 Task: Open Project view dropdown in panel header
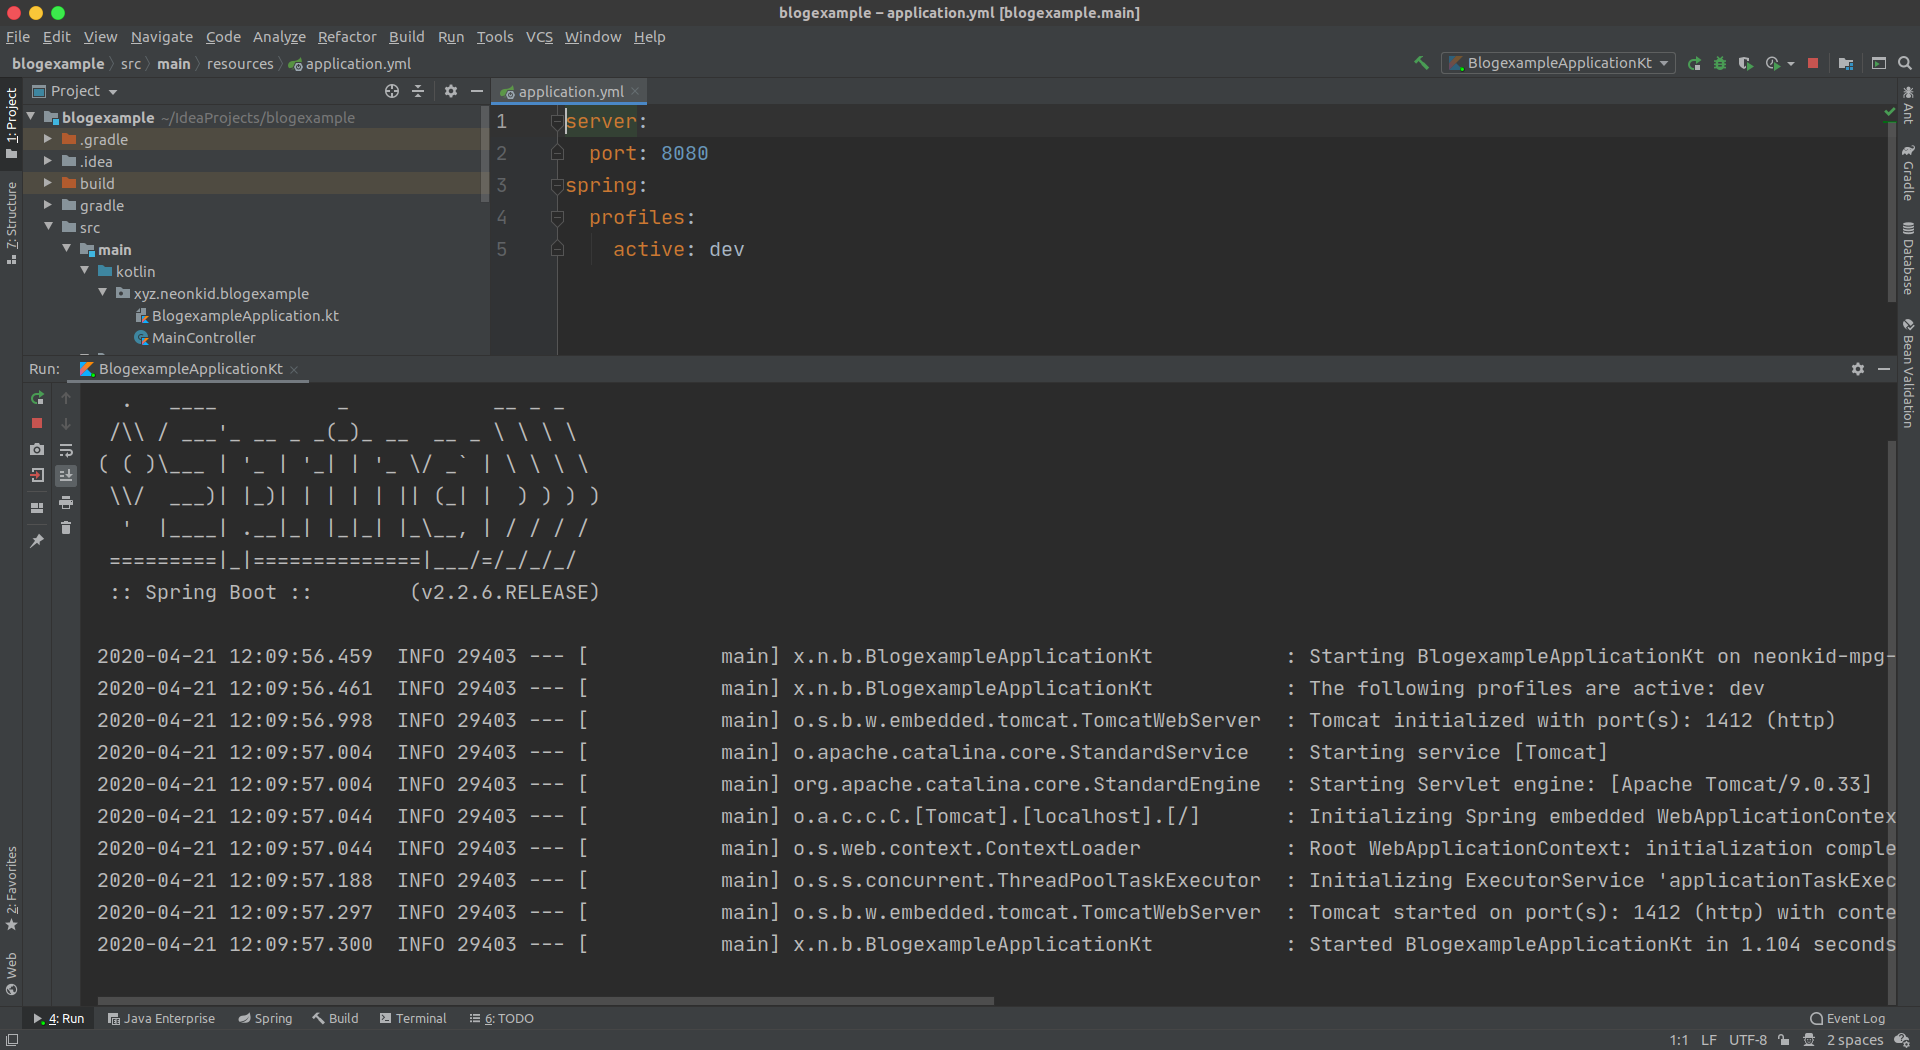pos(113,92)
